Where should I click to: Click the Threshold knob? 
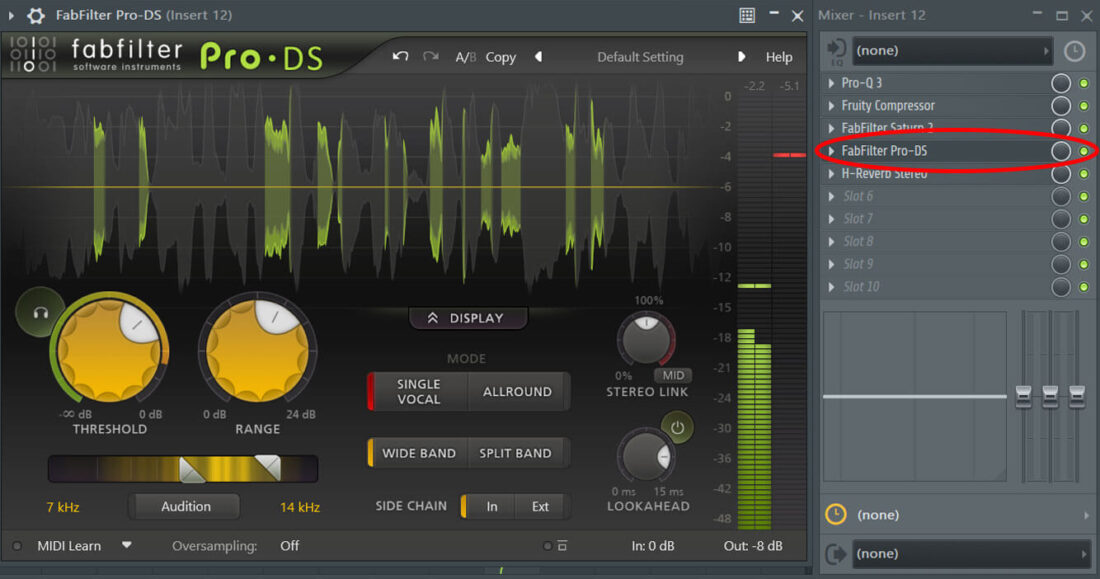pos(109,350)
